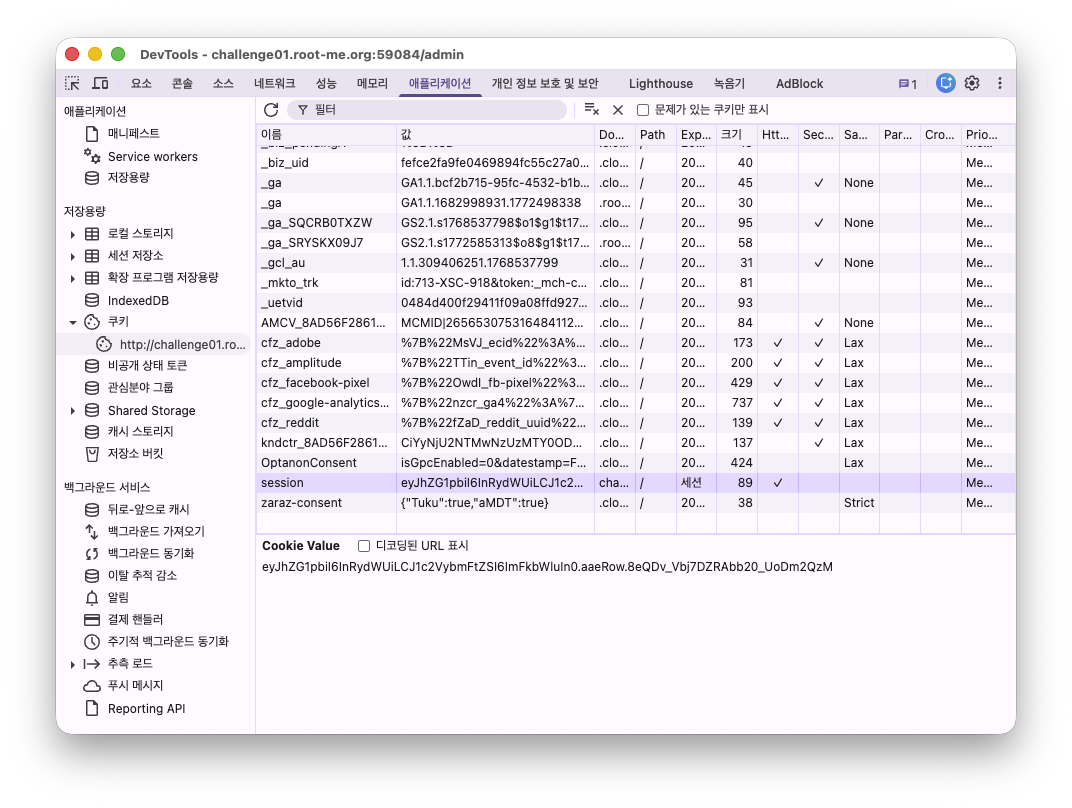This screenshot has height=808, width=1072.
Task: Sort by 이름 column header
Action: pyautogui.click(x=325, y=135)
